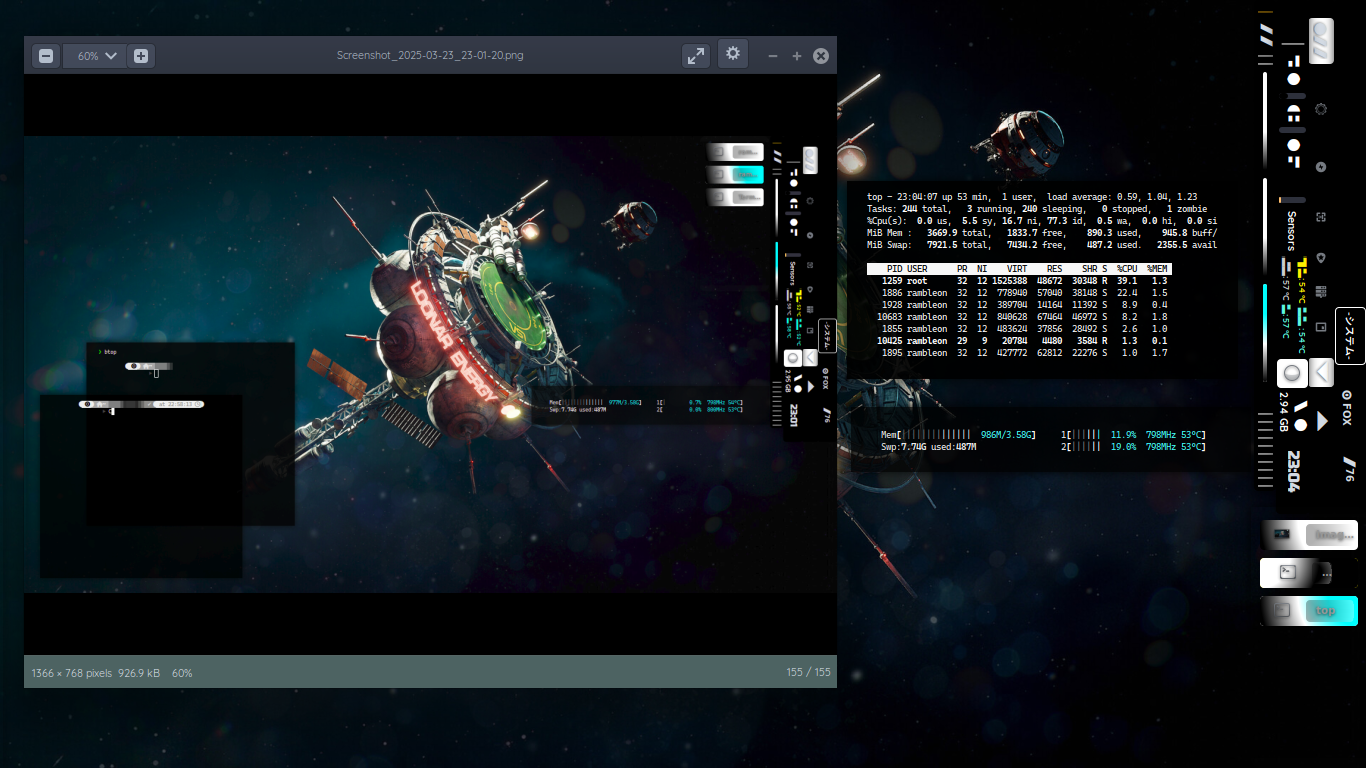Open the 60% zoom level dropdown
This screenshot has height=768, width=1366.
click(94, 55)
